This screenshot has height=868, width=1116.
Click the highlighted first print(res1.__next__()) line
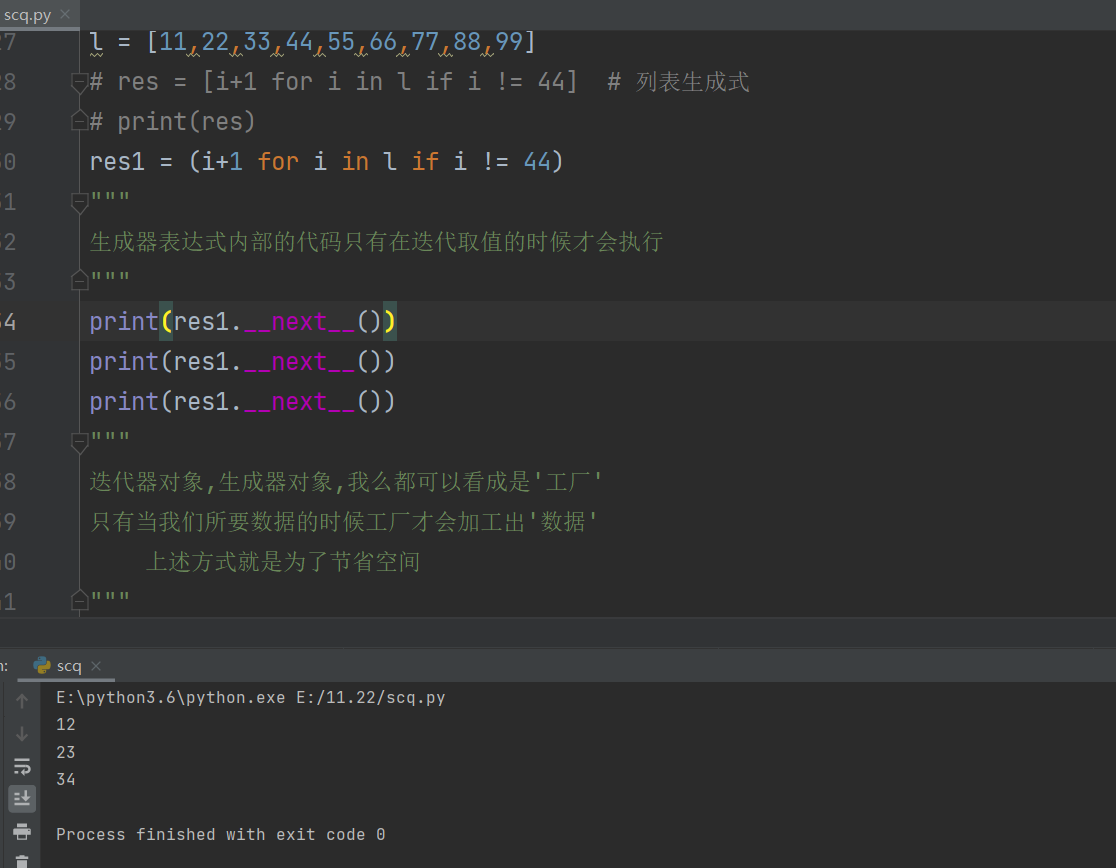click(x=243, y=322)
